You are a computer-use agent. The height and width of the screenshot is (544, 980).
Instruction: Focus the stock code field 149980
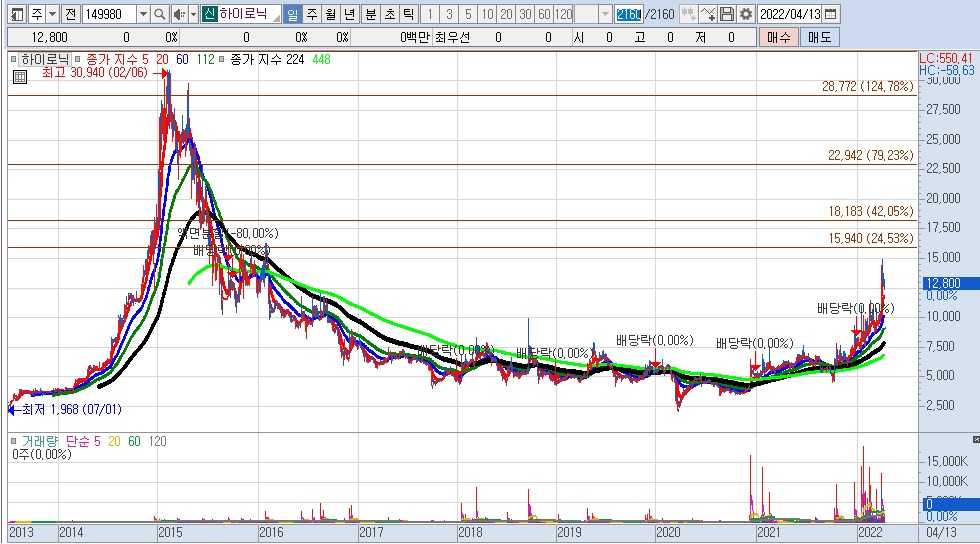click(109, 14)
